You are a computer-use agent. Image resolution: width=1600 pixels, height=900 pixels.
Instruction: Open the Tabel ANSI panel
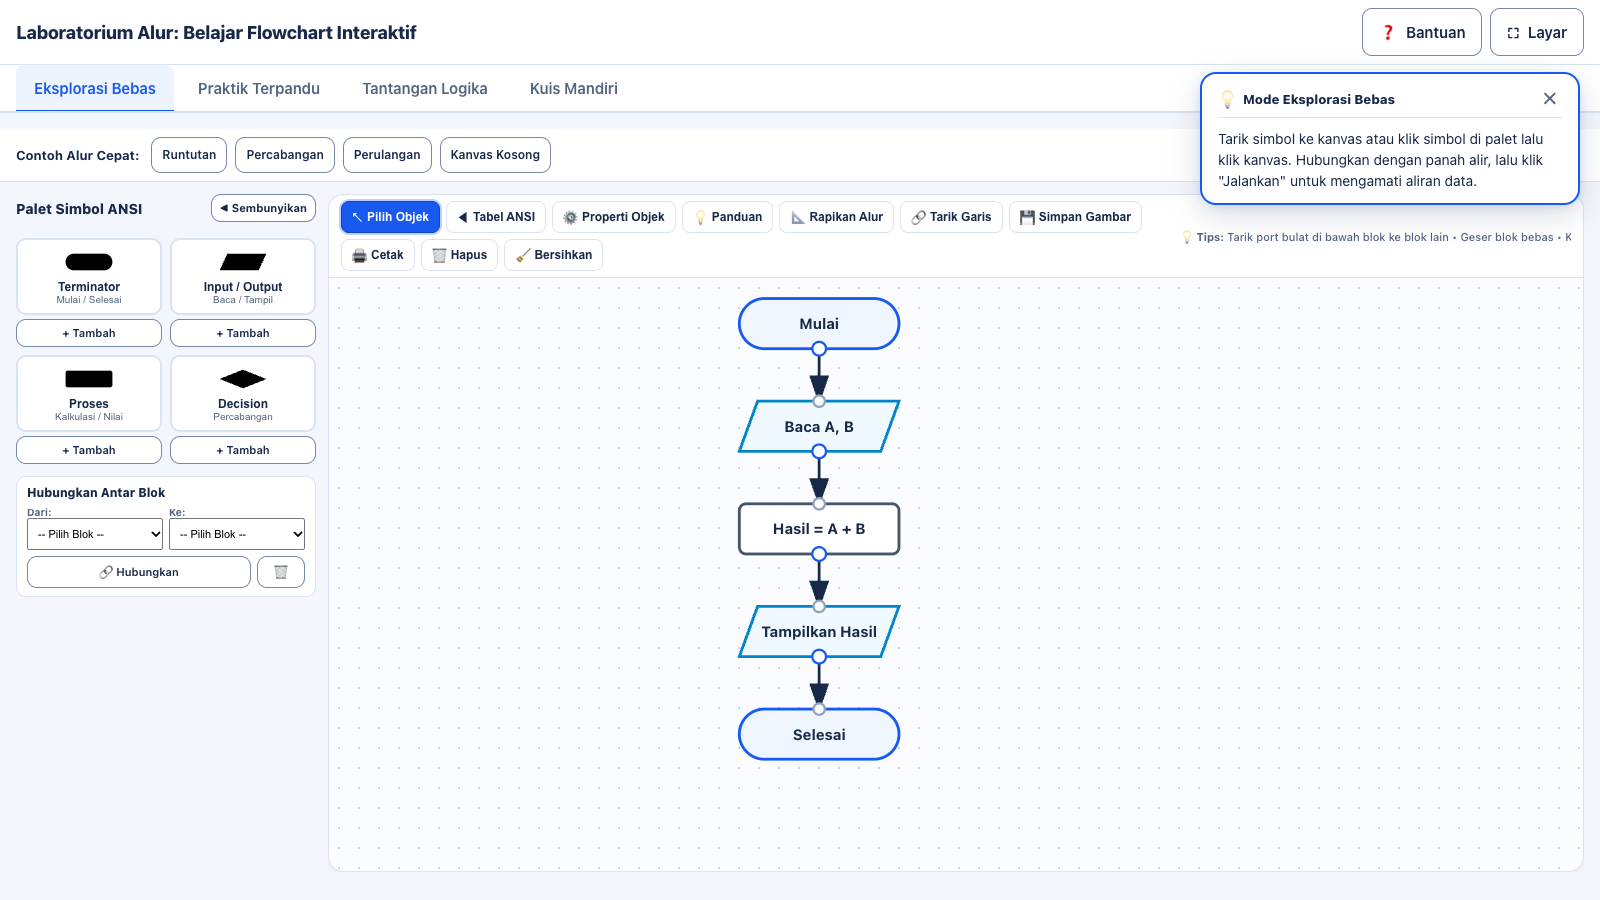pos(496,217)
